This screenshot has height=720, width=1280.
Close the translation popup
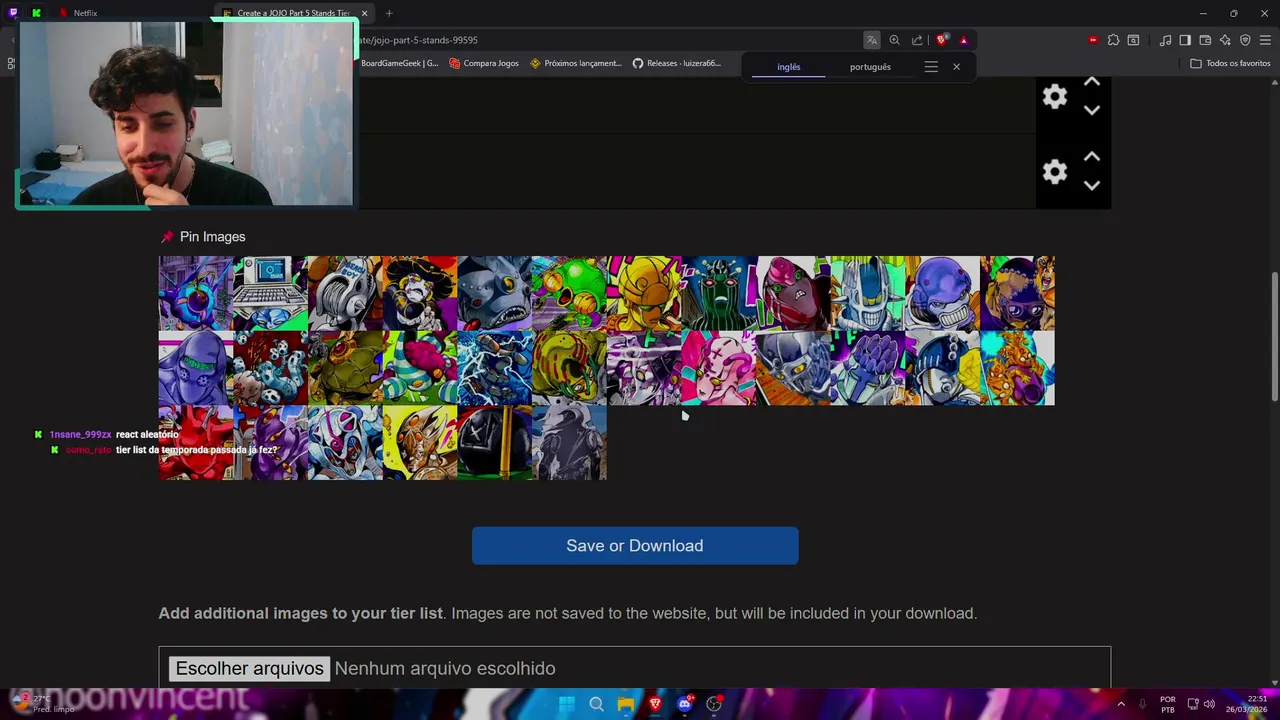[956, 67]
